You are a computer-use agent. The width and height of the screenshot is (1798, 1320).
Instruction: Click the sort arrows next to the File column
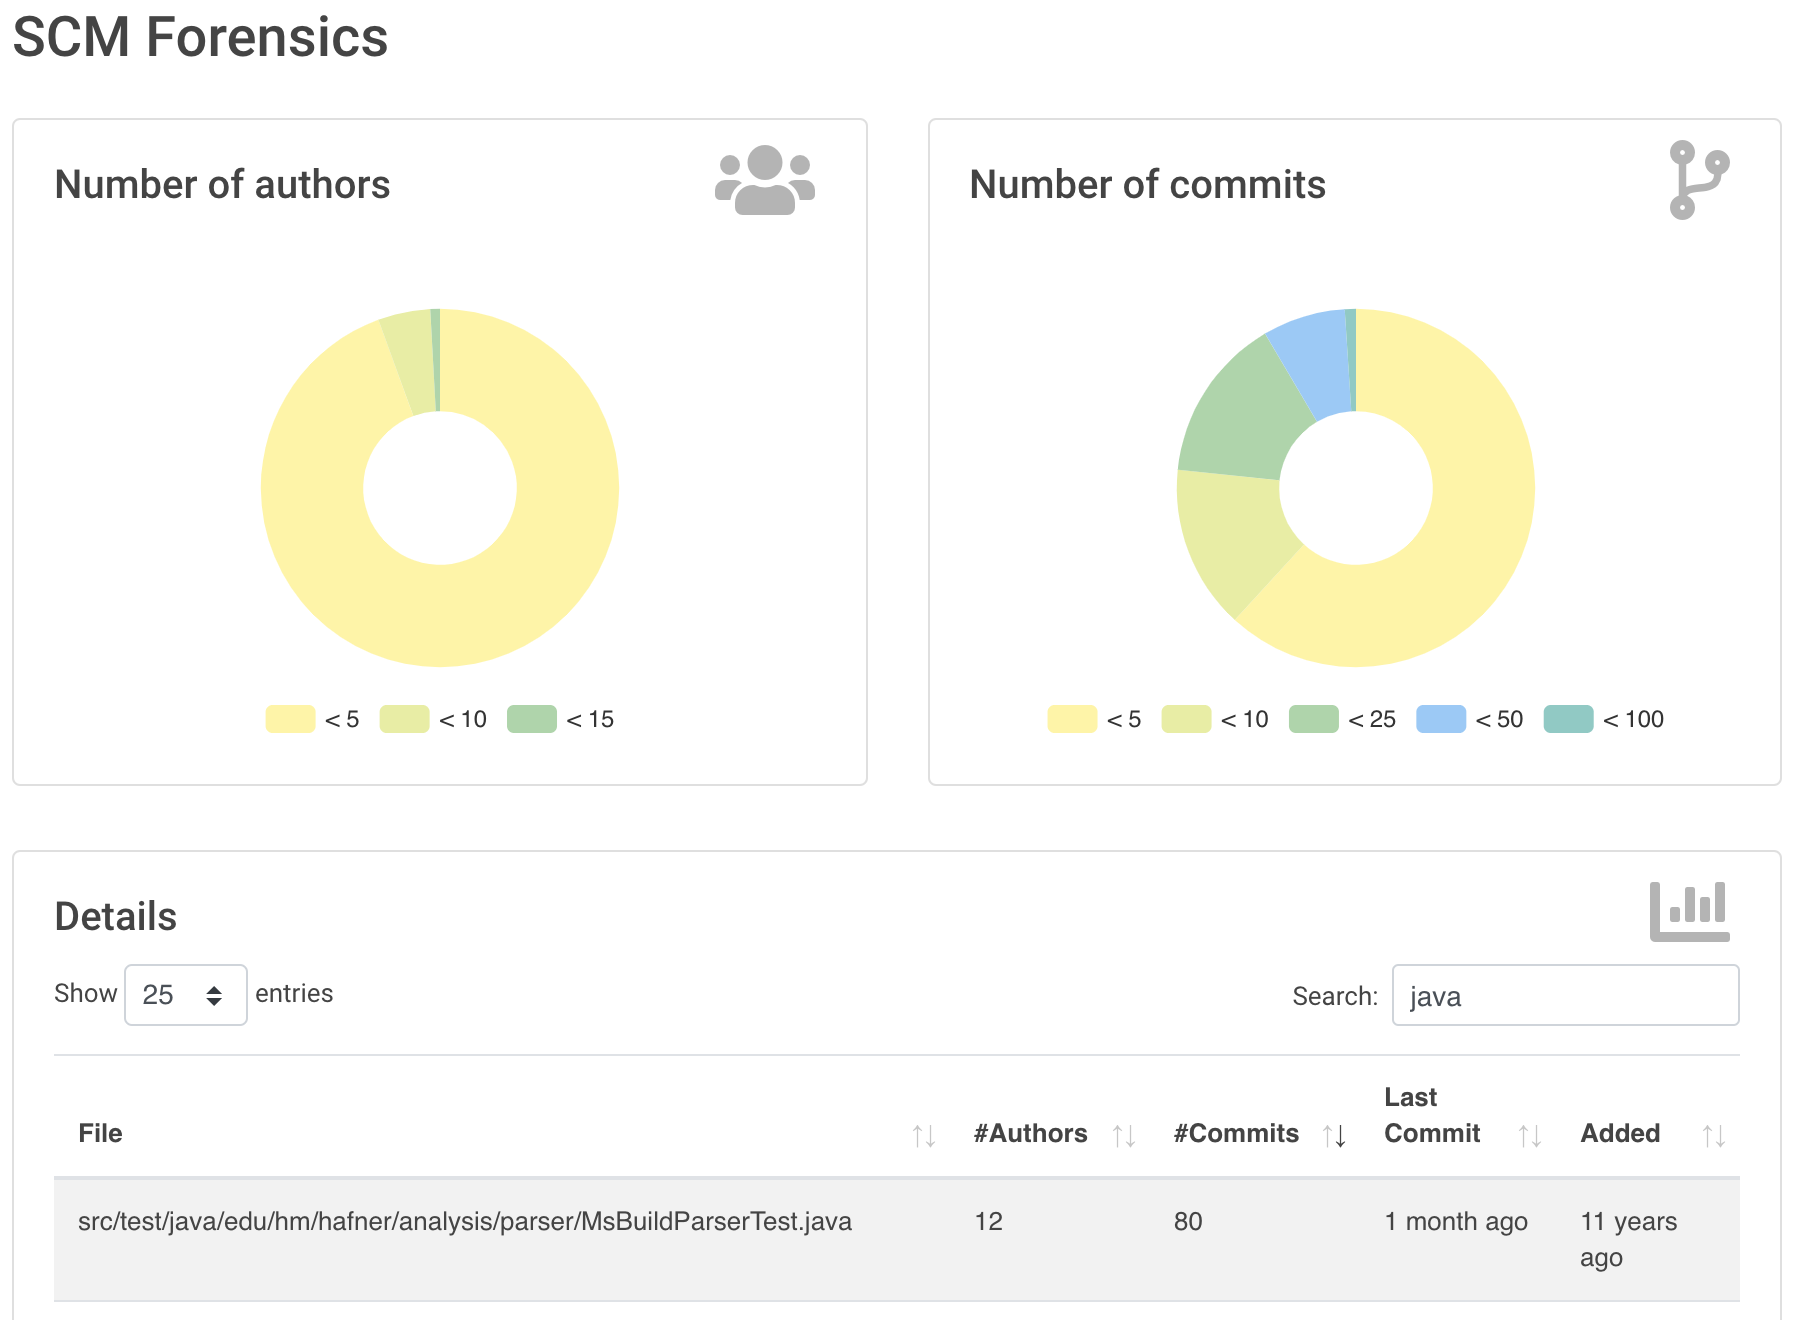coord(924,1133)
